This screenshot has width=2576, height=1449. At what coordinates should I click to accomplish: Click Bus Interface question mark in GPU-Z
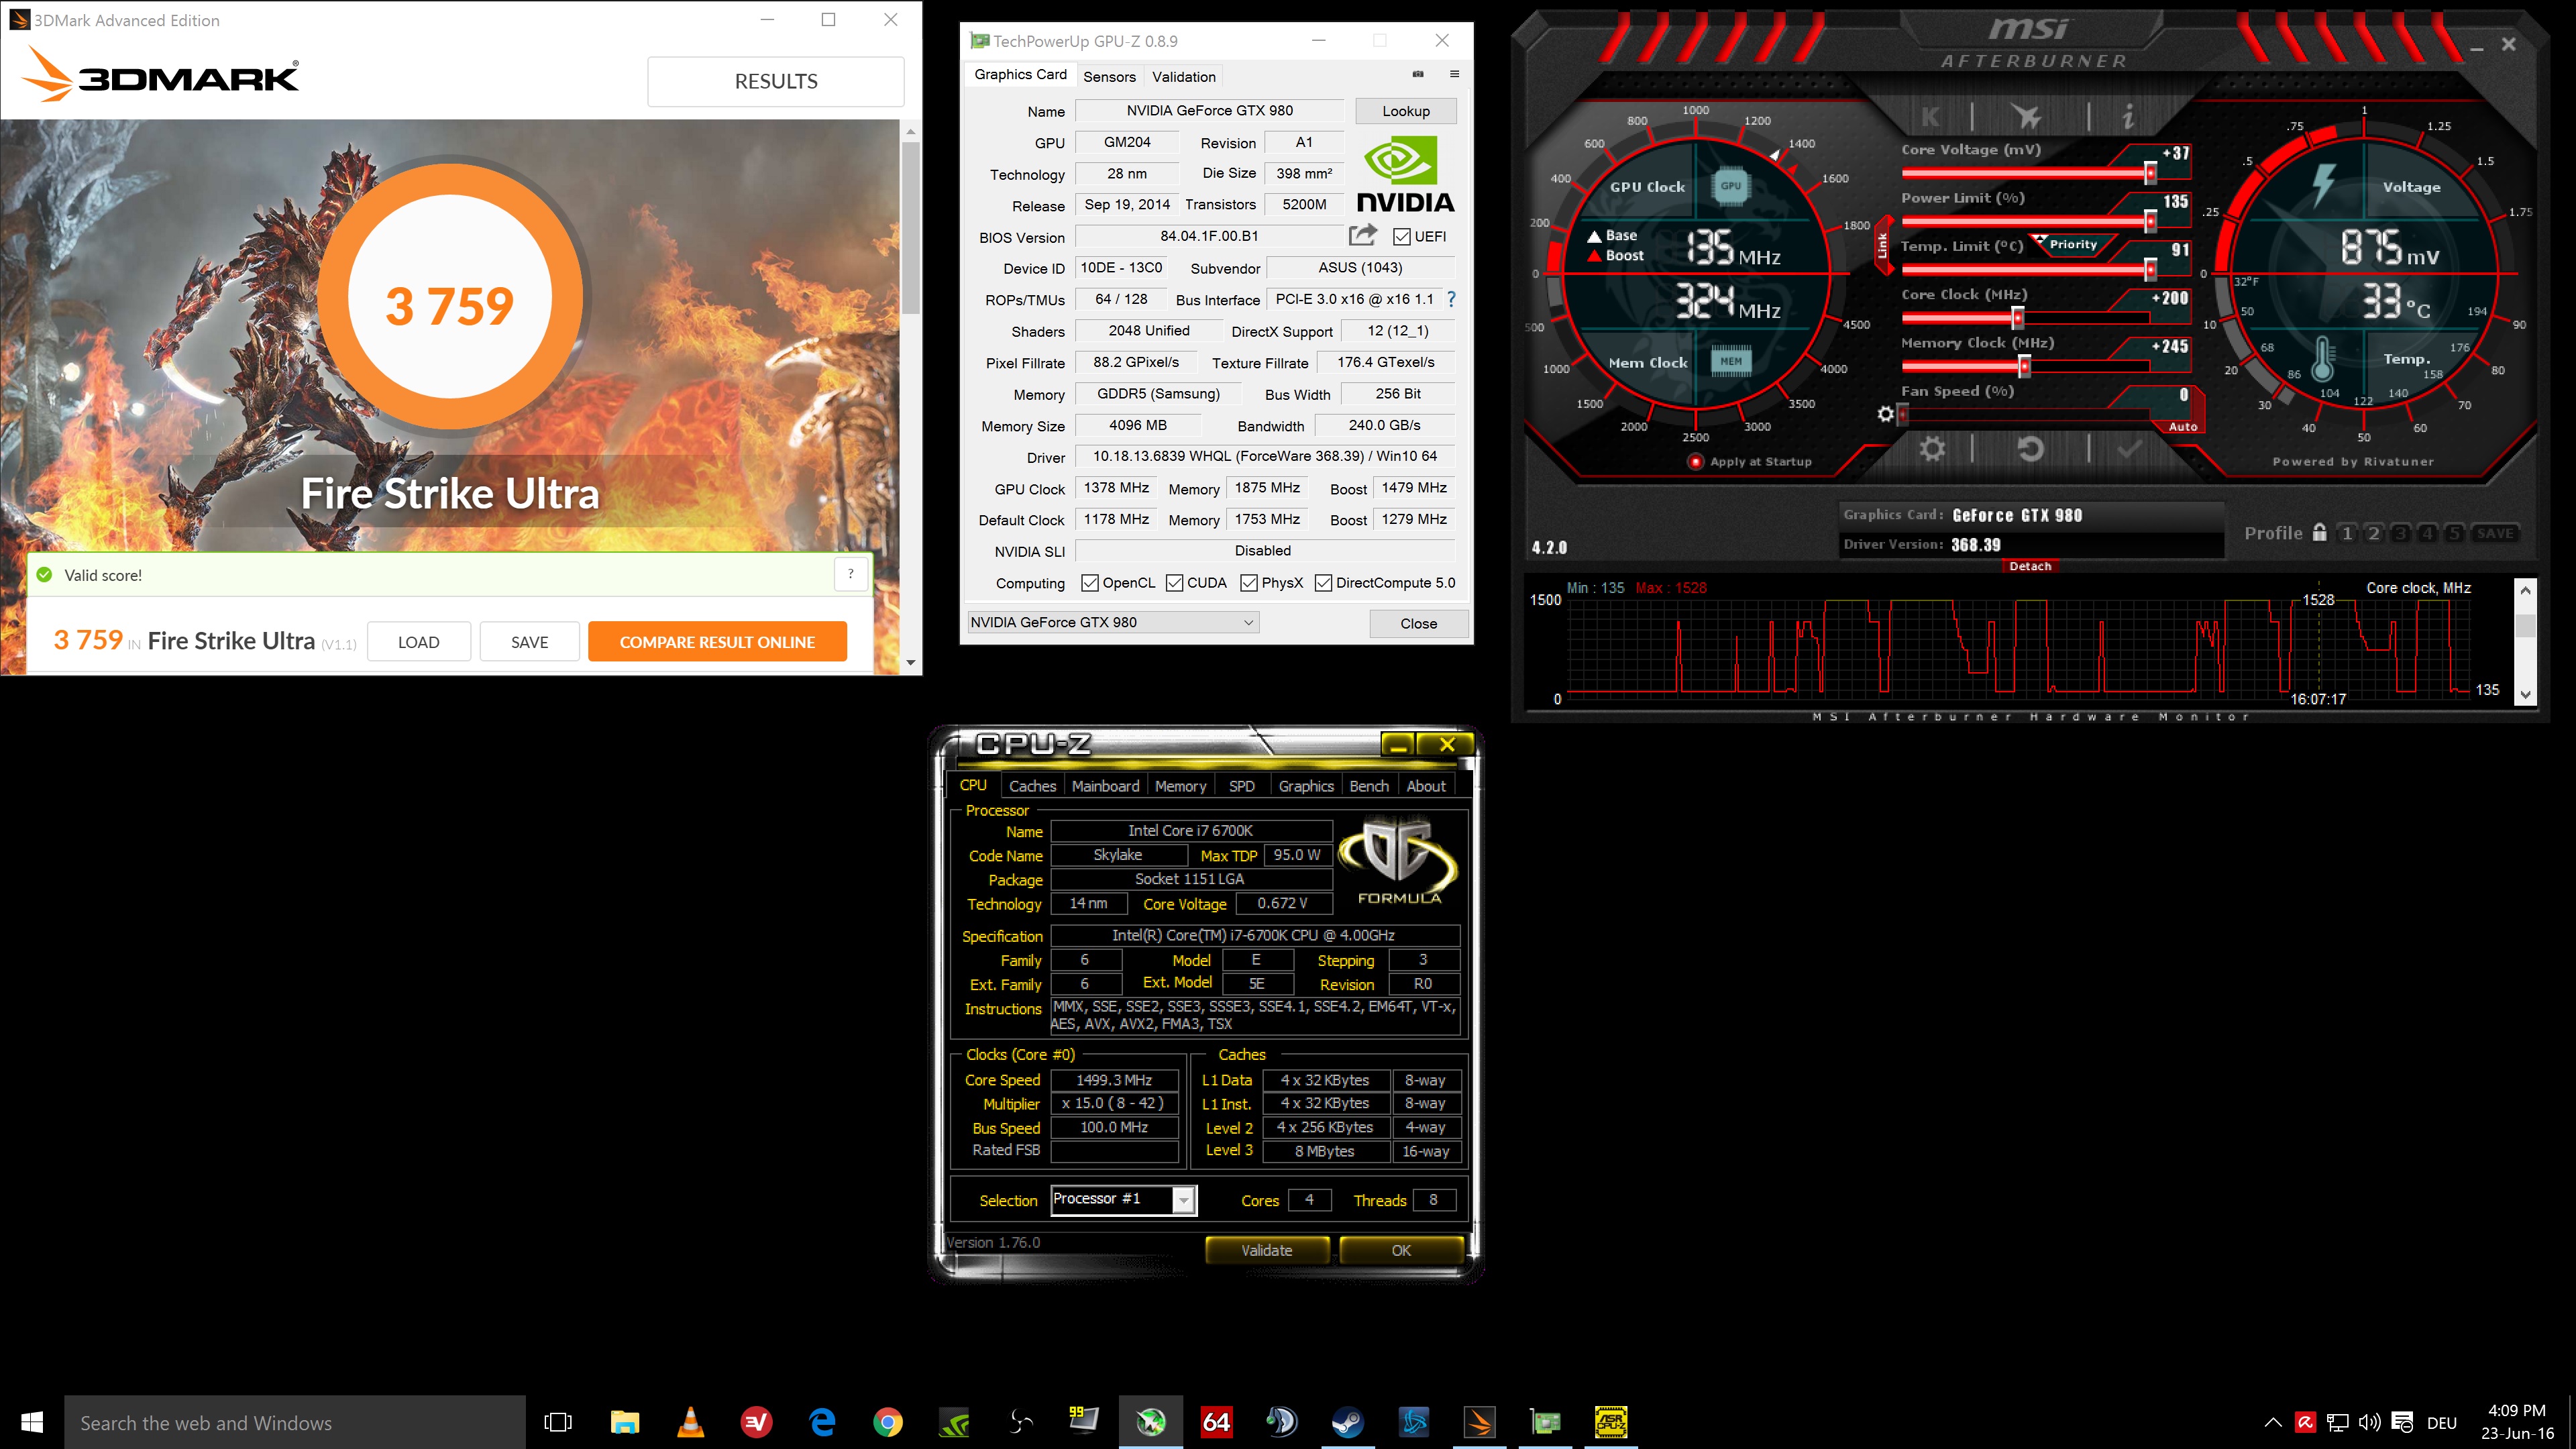click(x=1451, y=299)
